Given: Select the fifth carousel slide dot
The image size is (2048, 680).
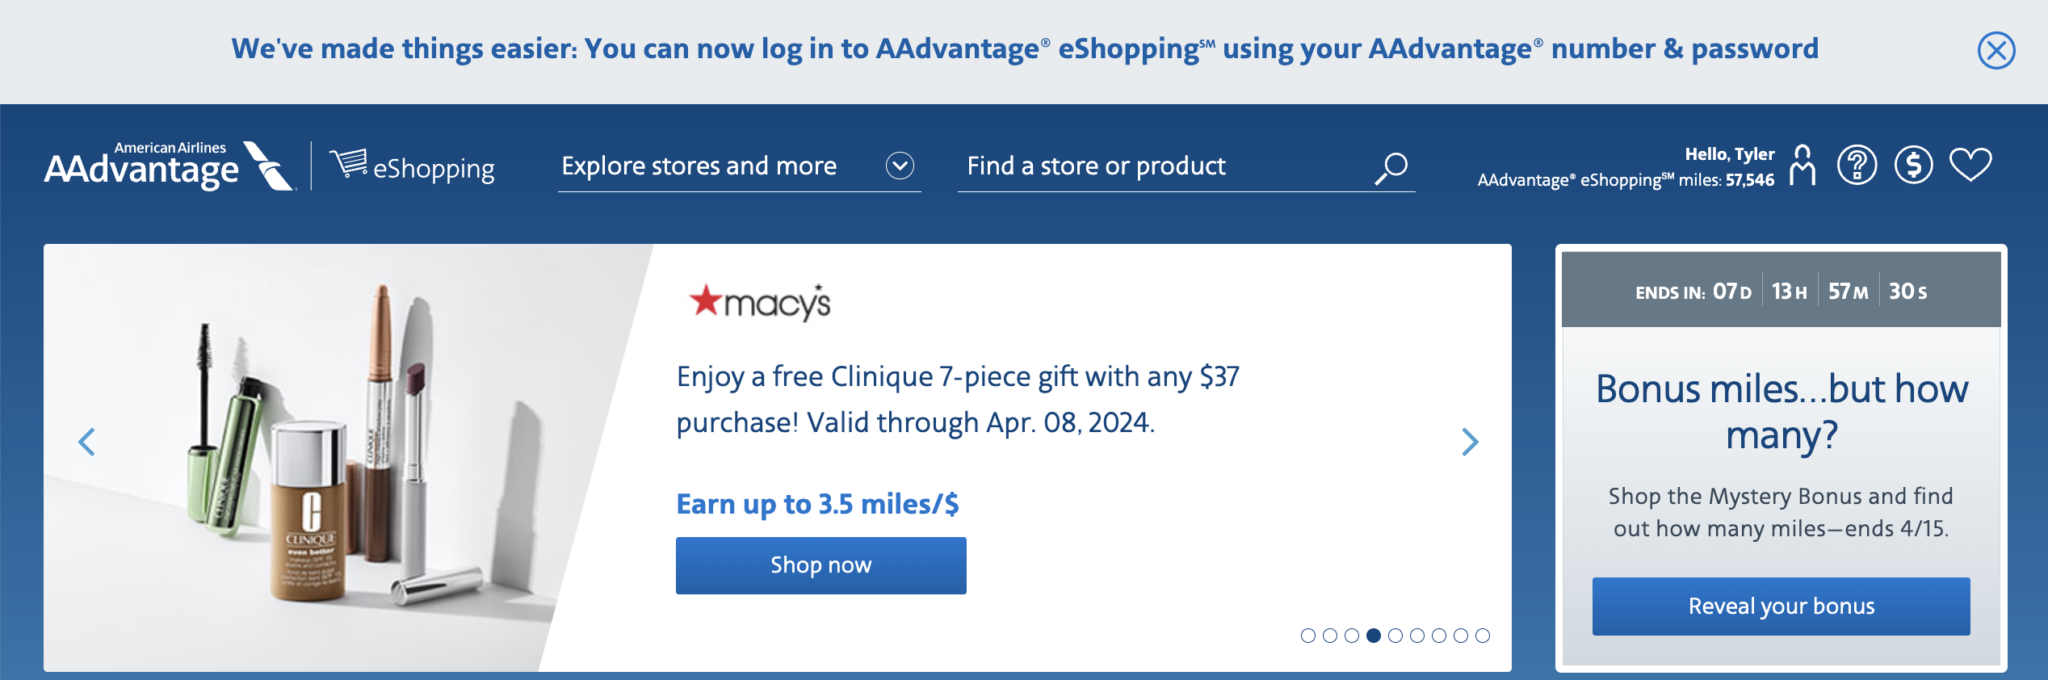Looking at the screenshot, I should pos(1395,635).
